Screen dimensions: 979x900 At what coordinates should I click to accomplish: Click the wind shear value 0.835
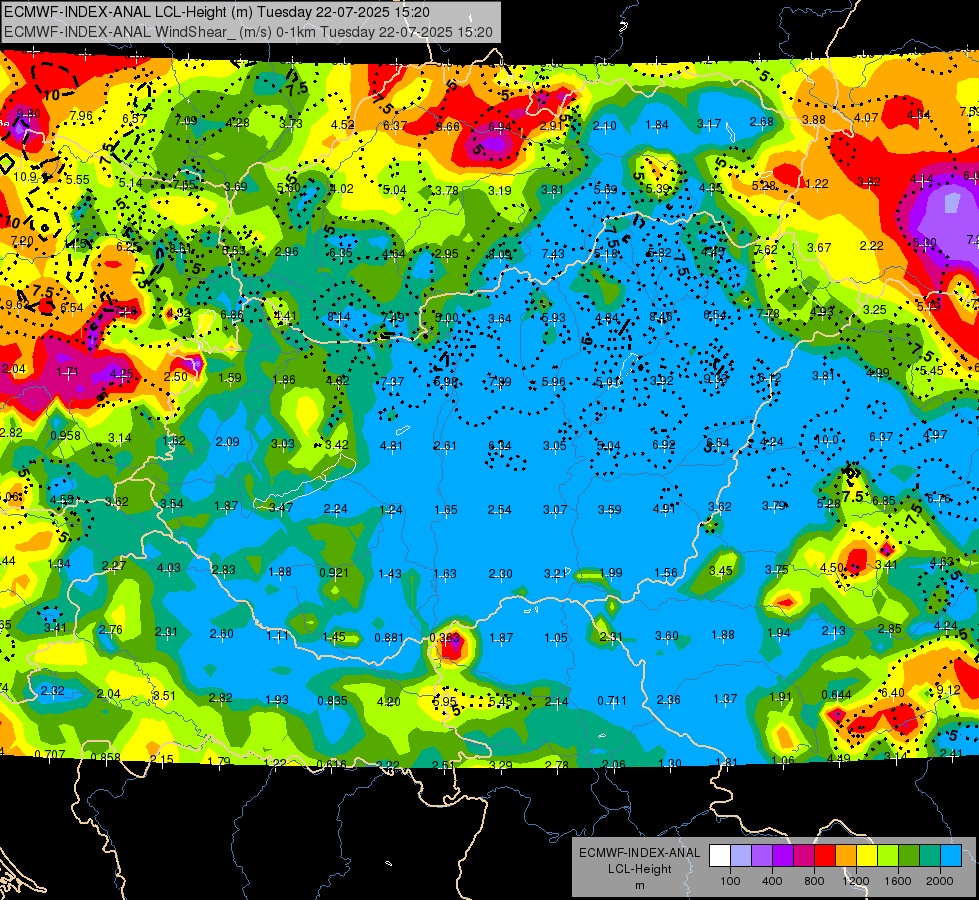pos(332,701)
